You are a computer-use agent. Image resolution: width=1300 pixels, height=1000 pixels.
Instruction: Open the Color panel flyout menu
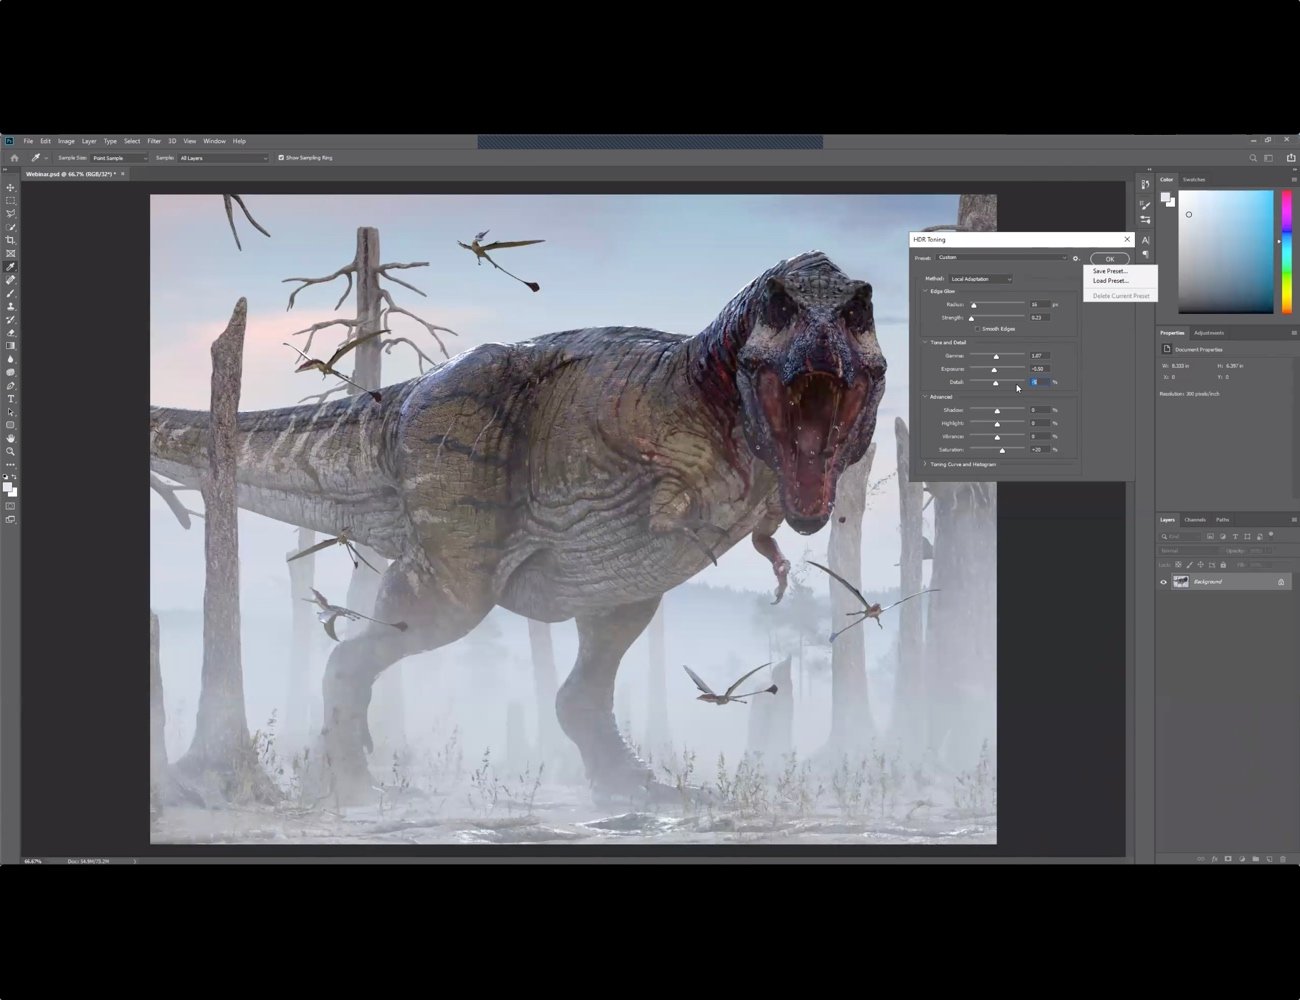point(1293,180)
